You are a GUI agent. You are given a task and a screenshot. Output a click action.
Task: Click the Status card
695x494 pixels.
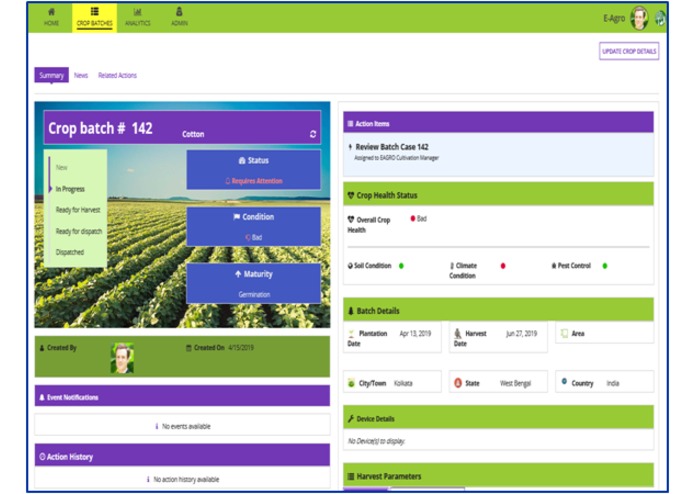(x=254, y=170)
